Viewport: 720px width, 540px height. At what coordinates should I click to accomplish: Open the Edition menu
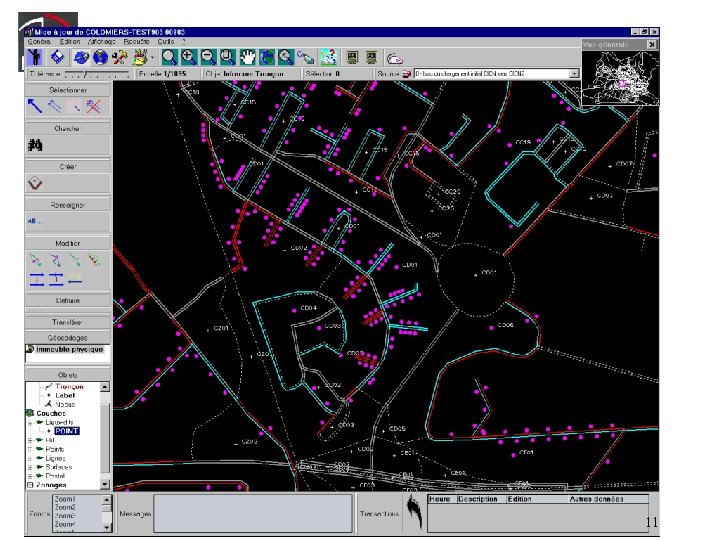point(70,41)
